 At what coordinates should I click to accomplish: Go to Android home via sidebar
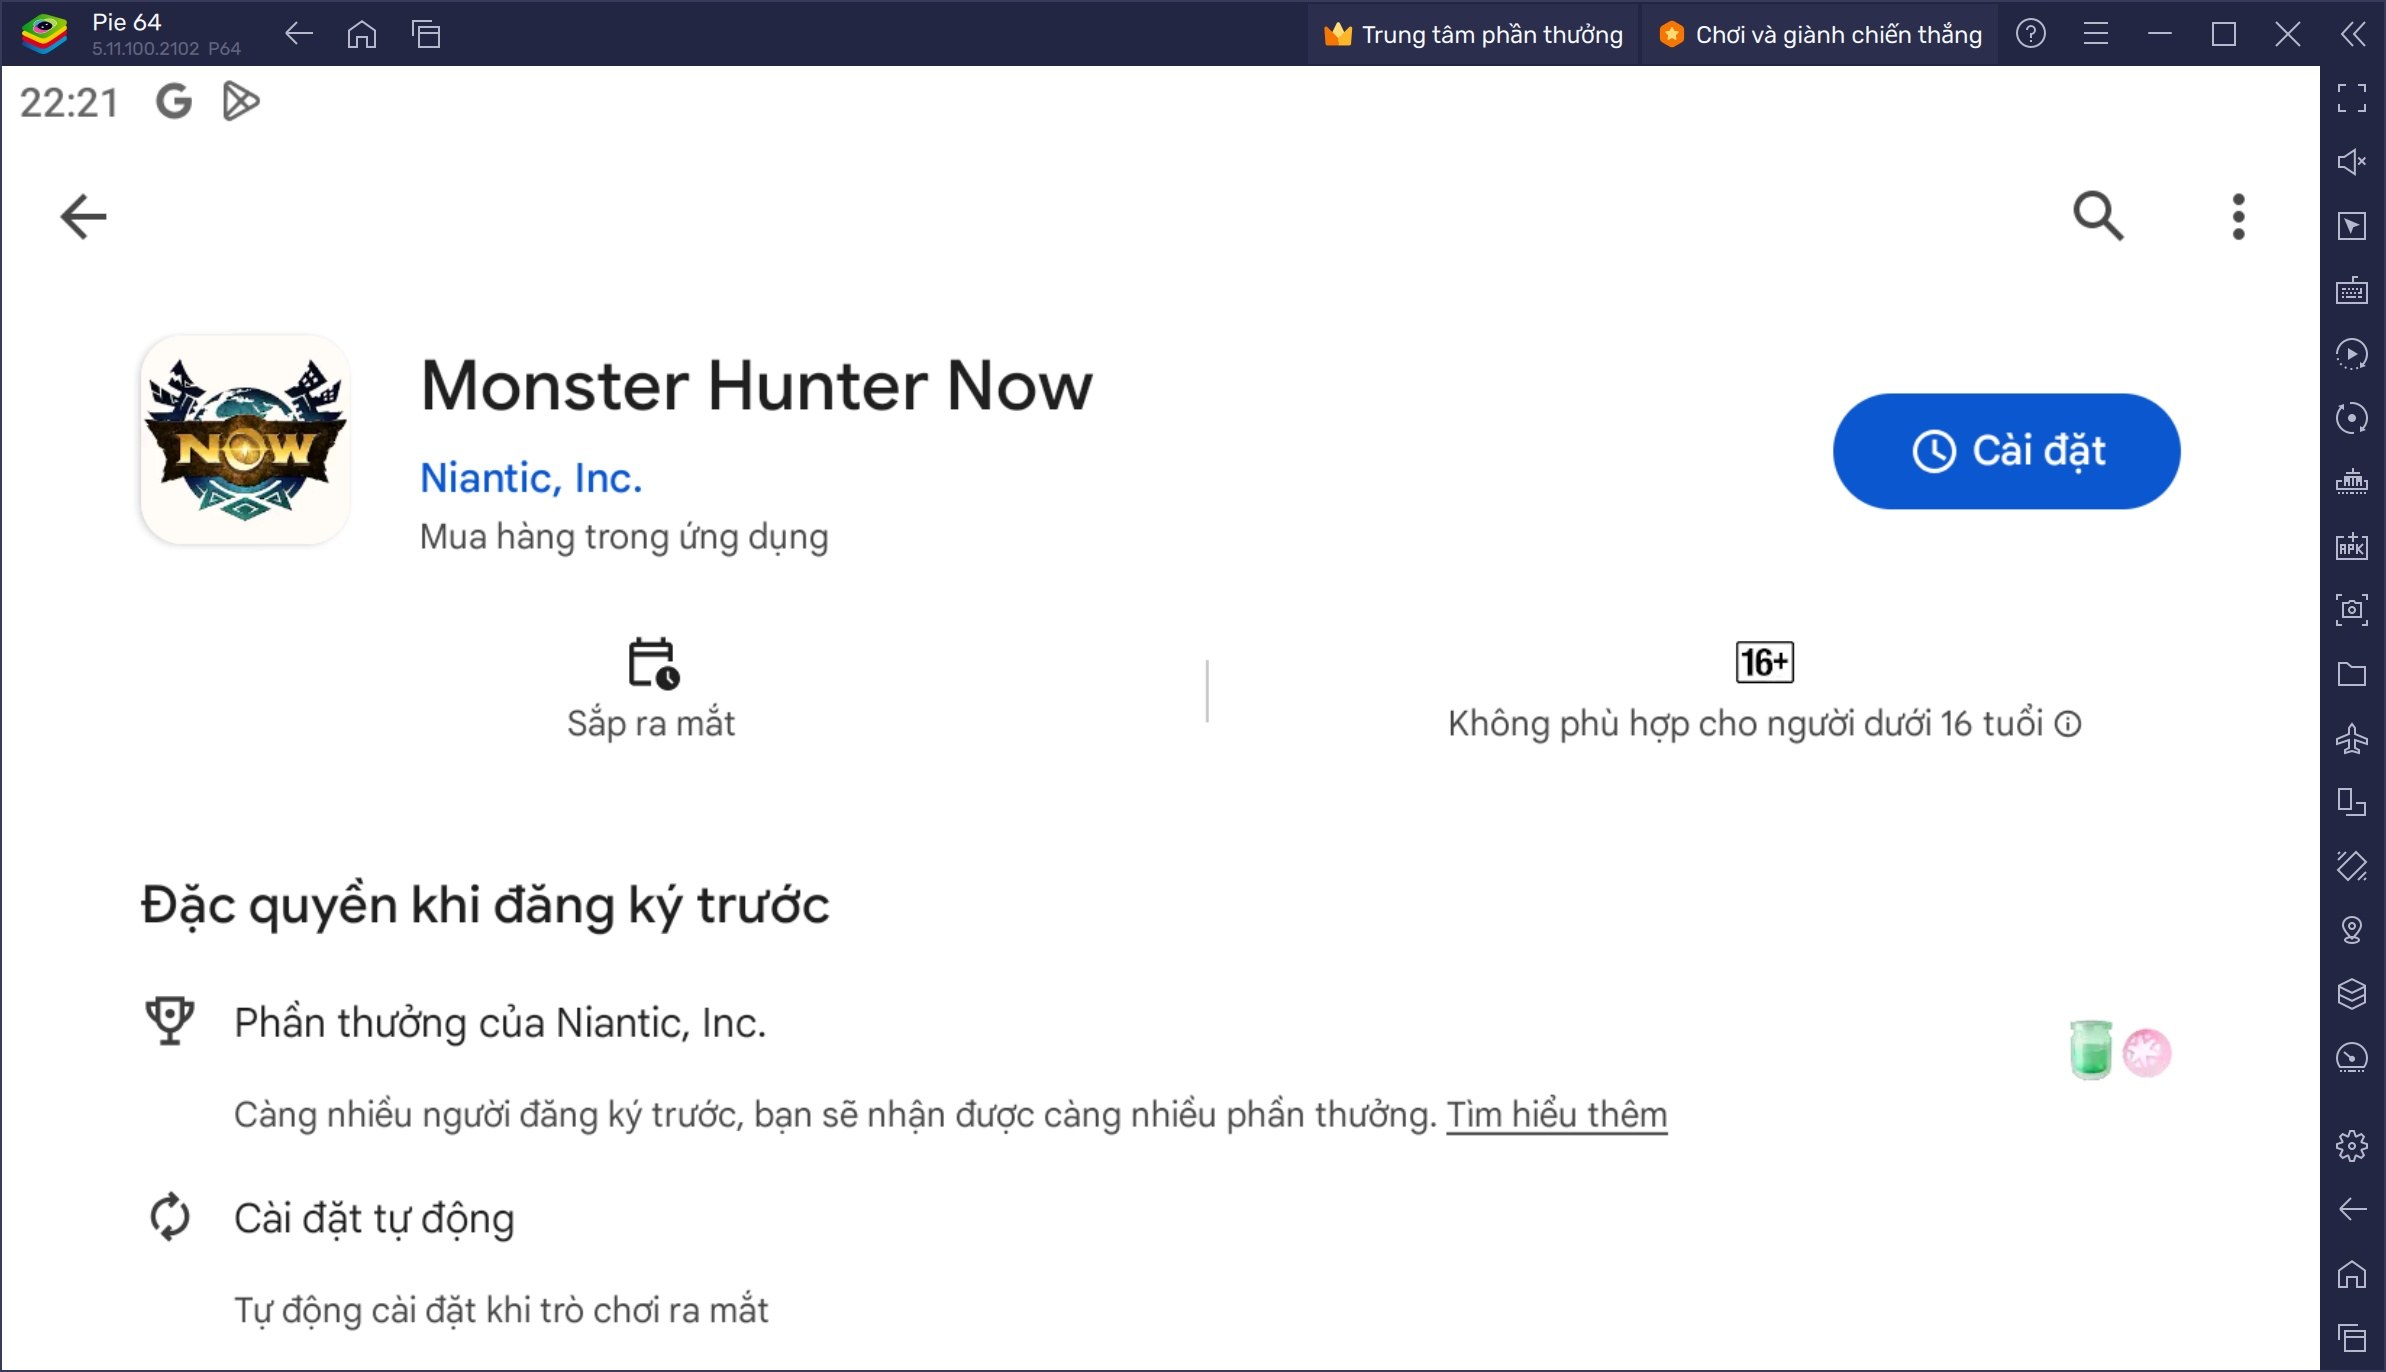click(2352, 1273)
